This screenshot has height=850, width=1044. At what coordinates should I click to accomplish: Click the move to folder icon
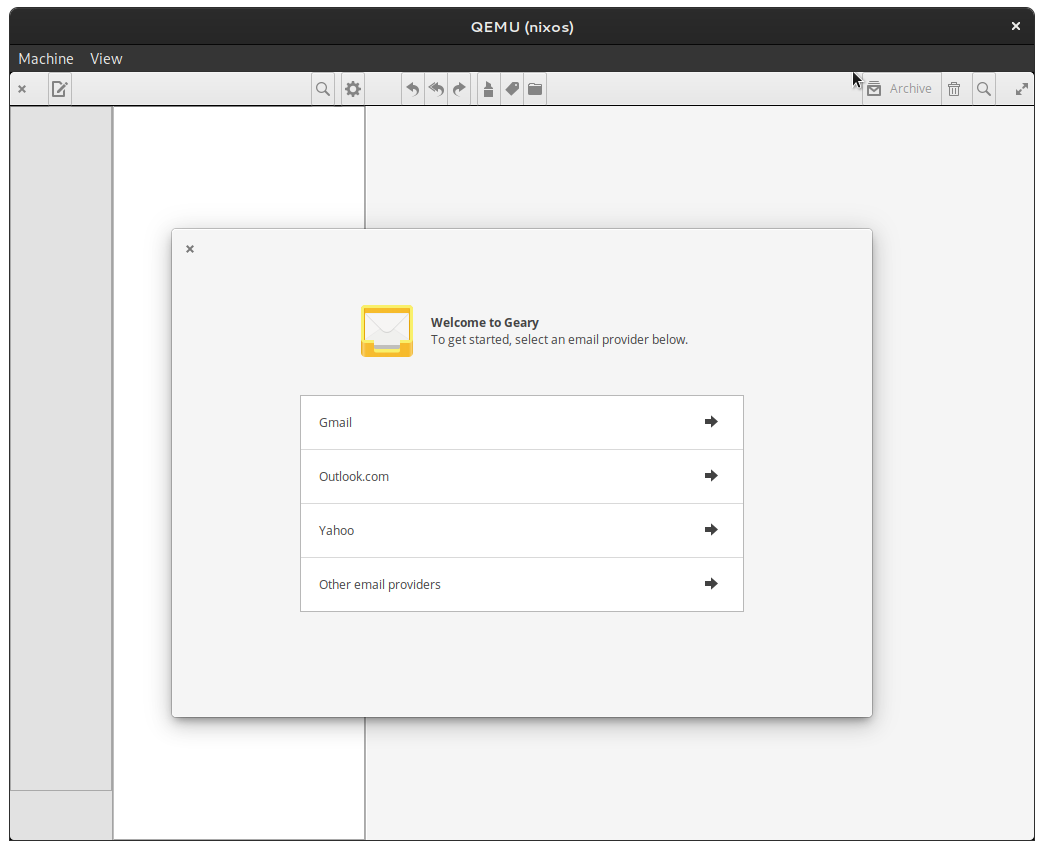point(535,89)
